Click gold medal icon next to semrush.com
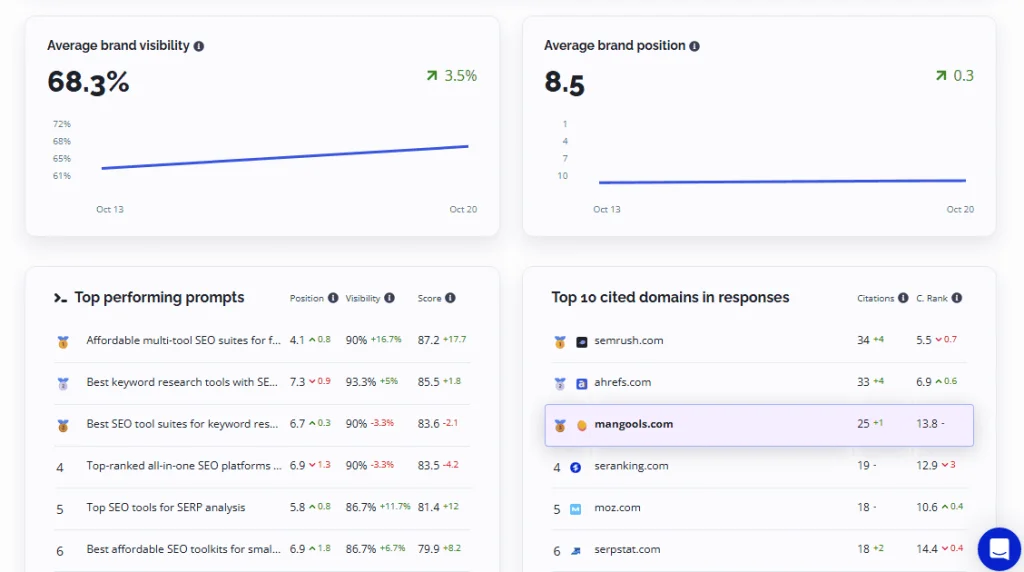The width and height of the screenshot is (1024, 572). [x=560, y=342]
